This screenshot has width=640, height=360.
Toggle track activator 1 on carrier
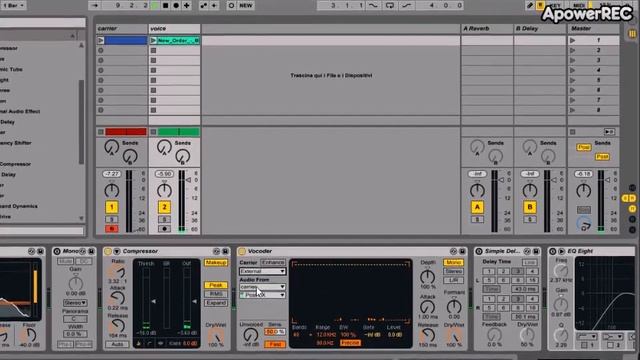click(x=111, y=207)
